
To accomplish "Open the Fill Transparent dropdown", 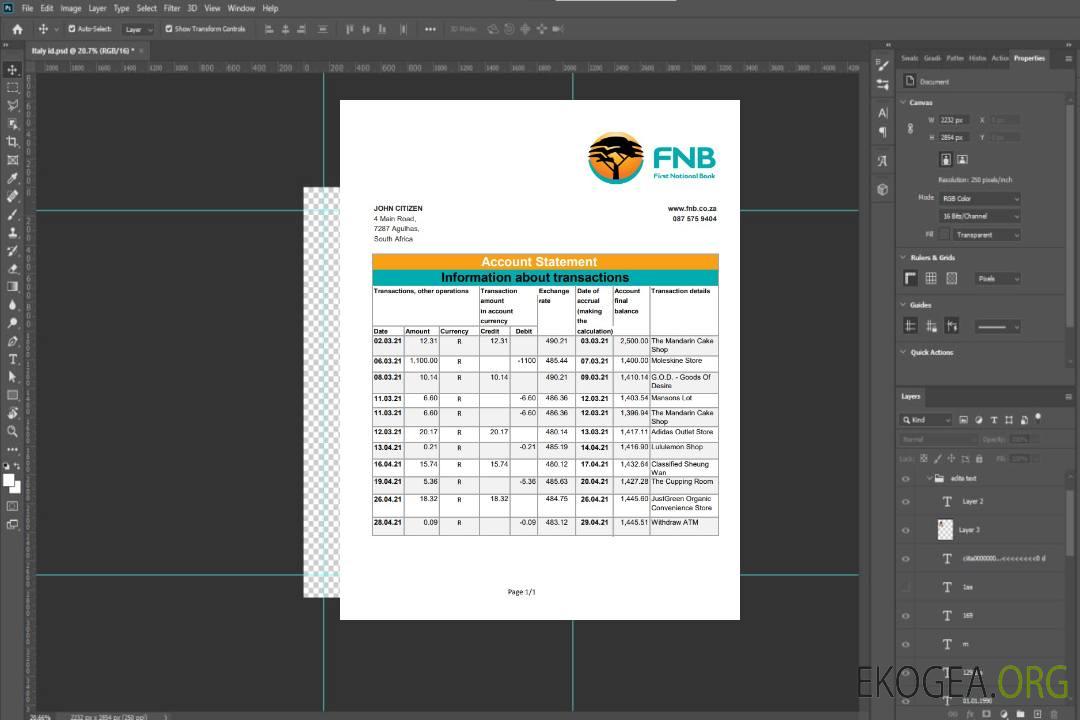I will [986, 235].
